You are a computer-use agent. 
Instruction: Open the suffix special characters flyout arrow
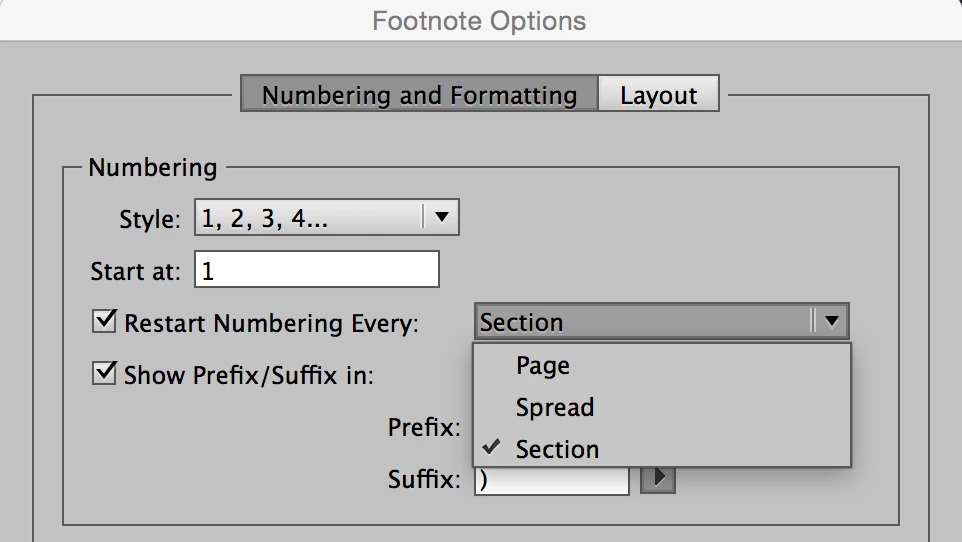click(x=657, y=479)
